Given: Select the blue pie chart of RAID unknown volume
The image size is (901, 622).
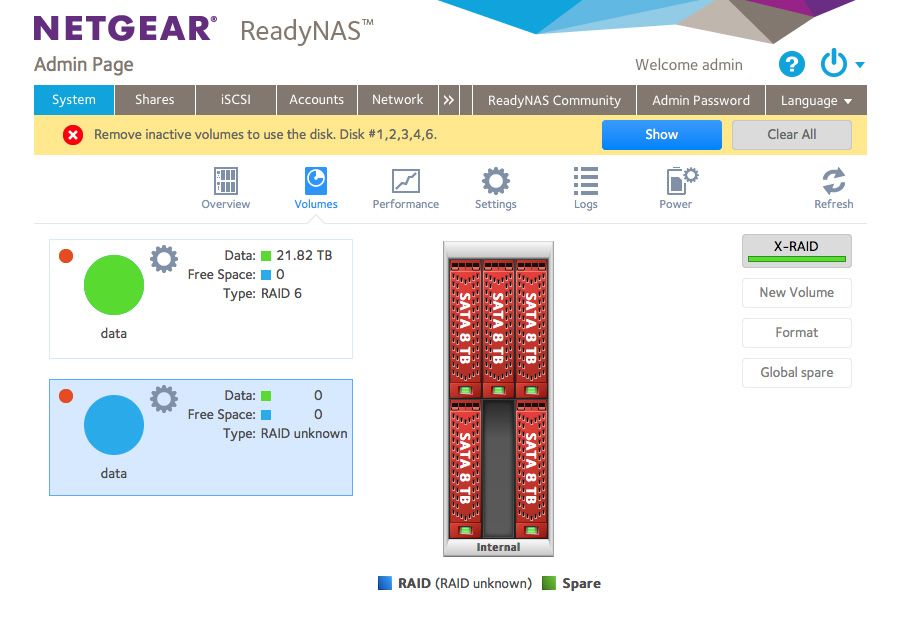Looking at the screenshot, I should [x=114, y=425].
